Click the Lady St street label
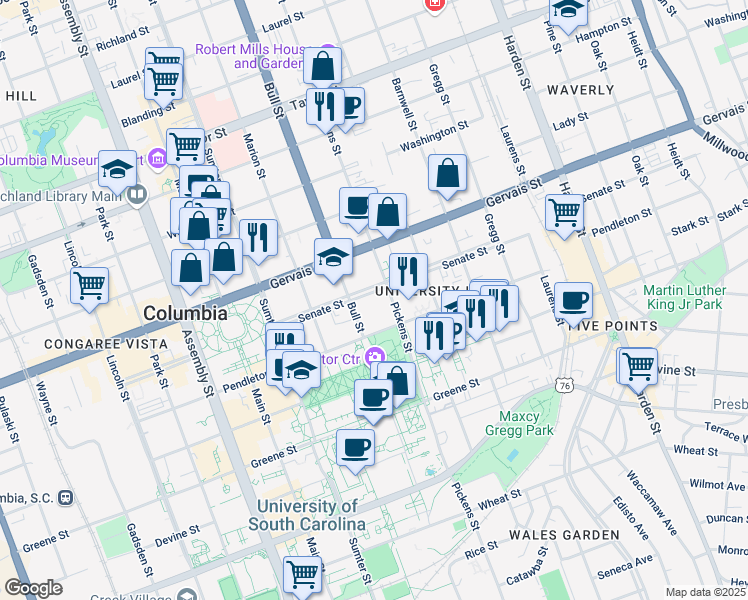 571,121
